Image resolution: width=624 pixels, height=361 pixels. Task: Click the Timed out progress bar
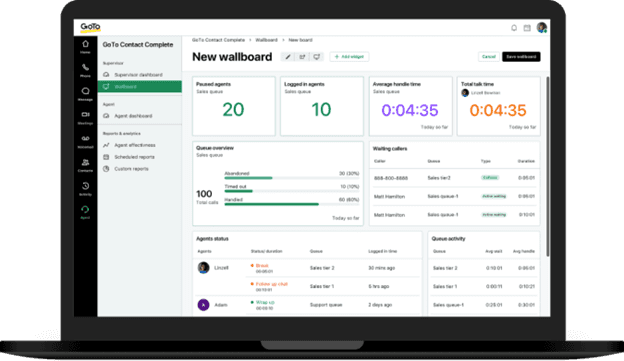[292, 191]
